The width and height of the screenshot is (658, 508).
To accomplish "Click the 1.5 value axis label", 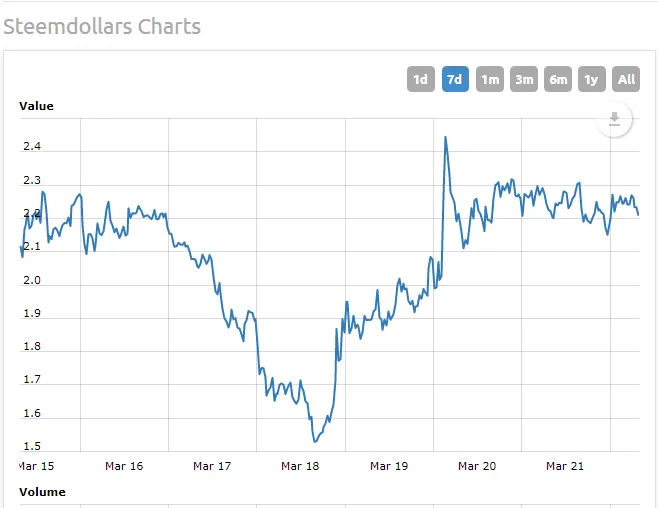I will [32, 446].
